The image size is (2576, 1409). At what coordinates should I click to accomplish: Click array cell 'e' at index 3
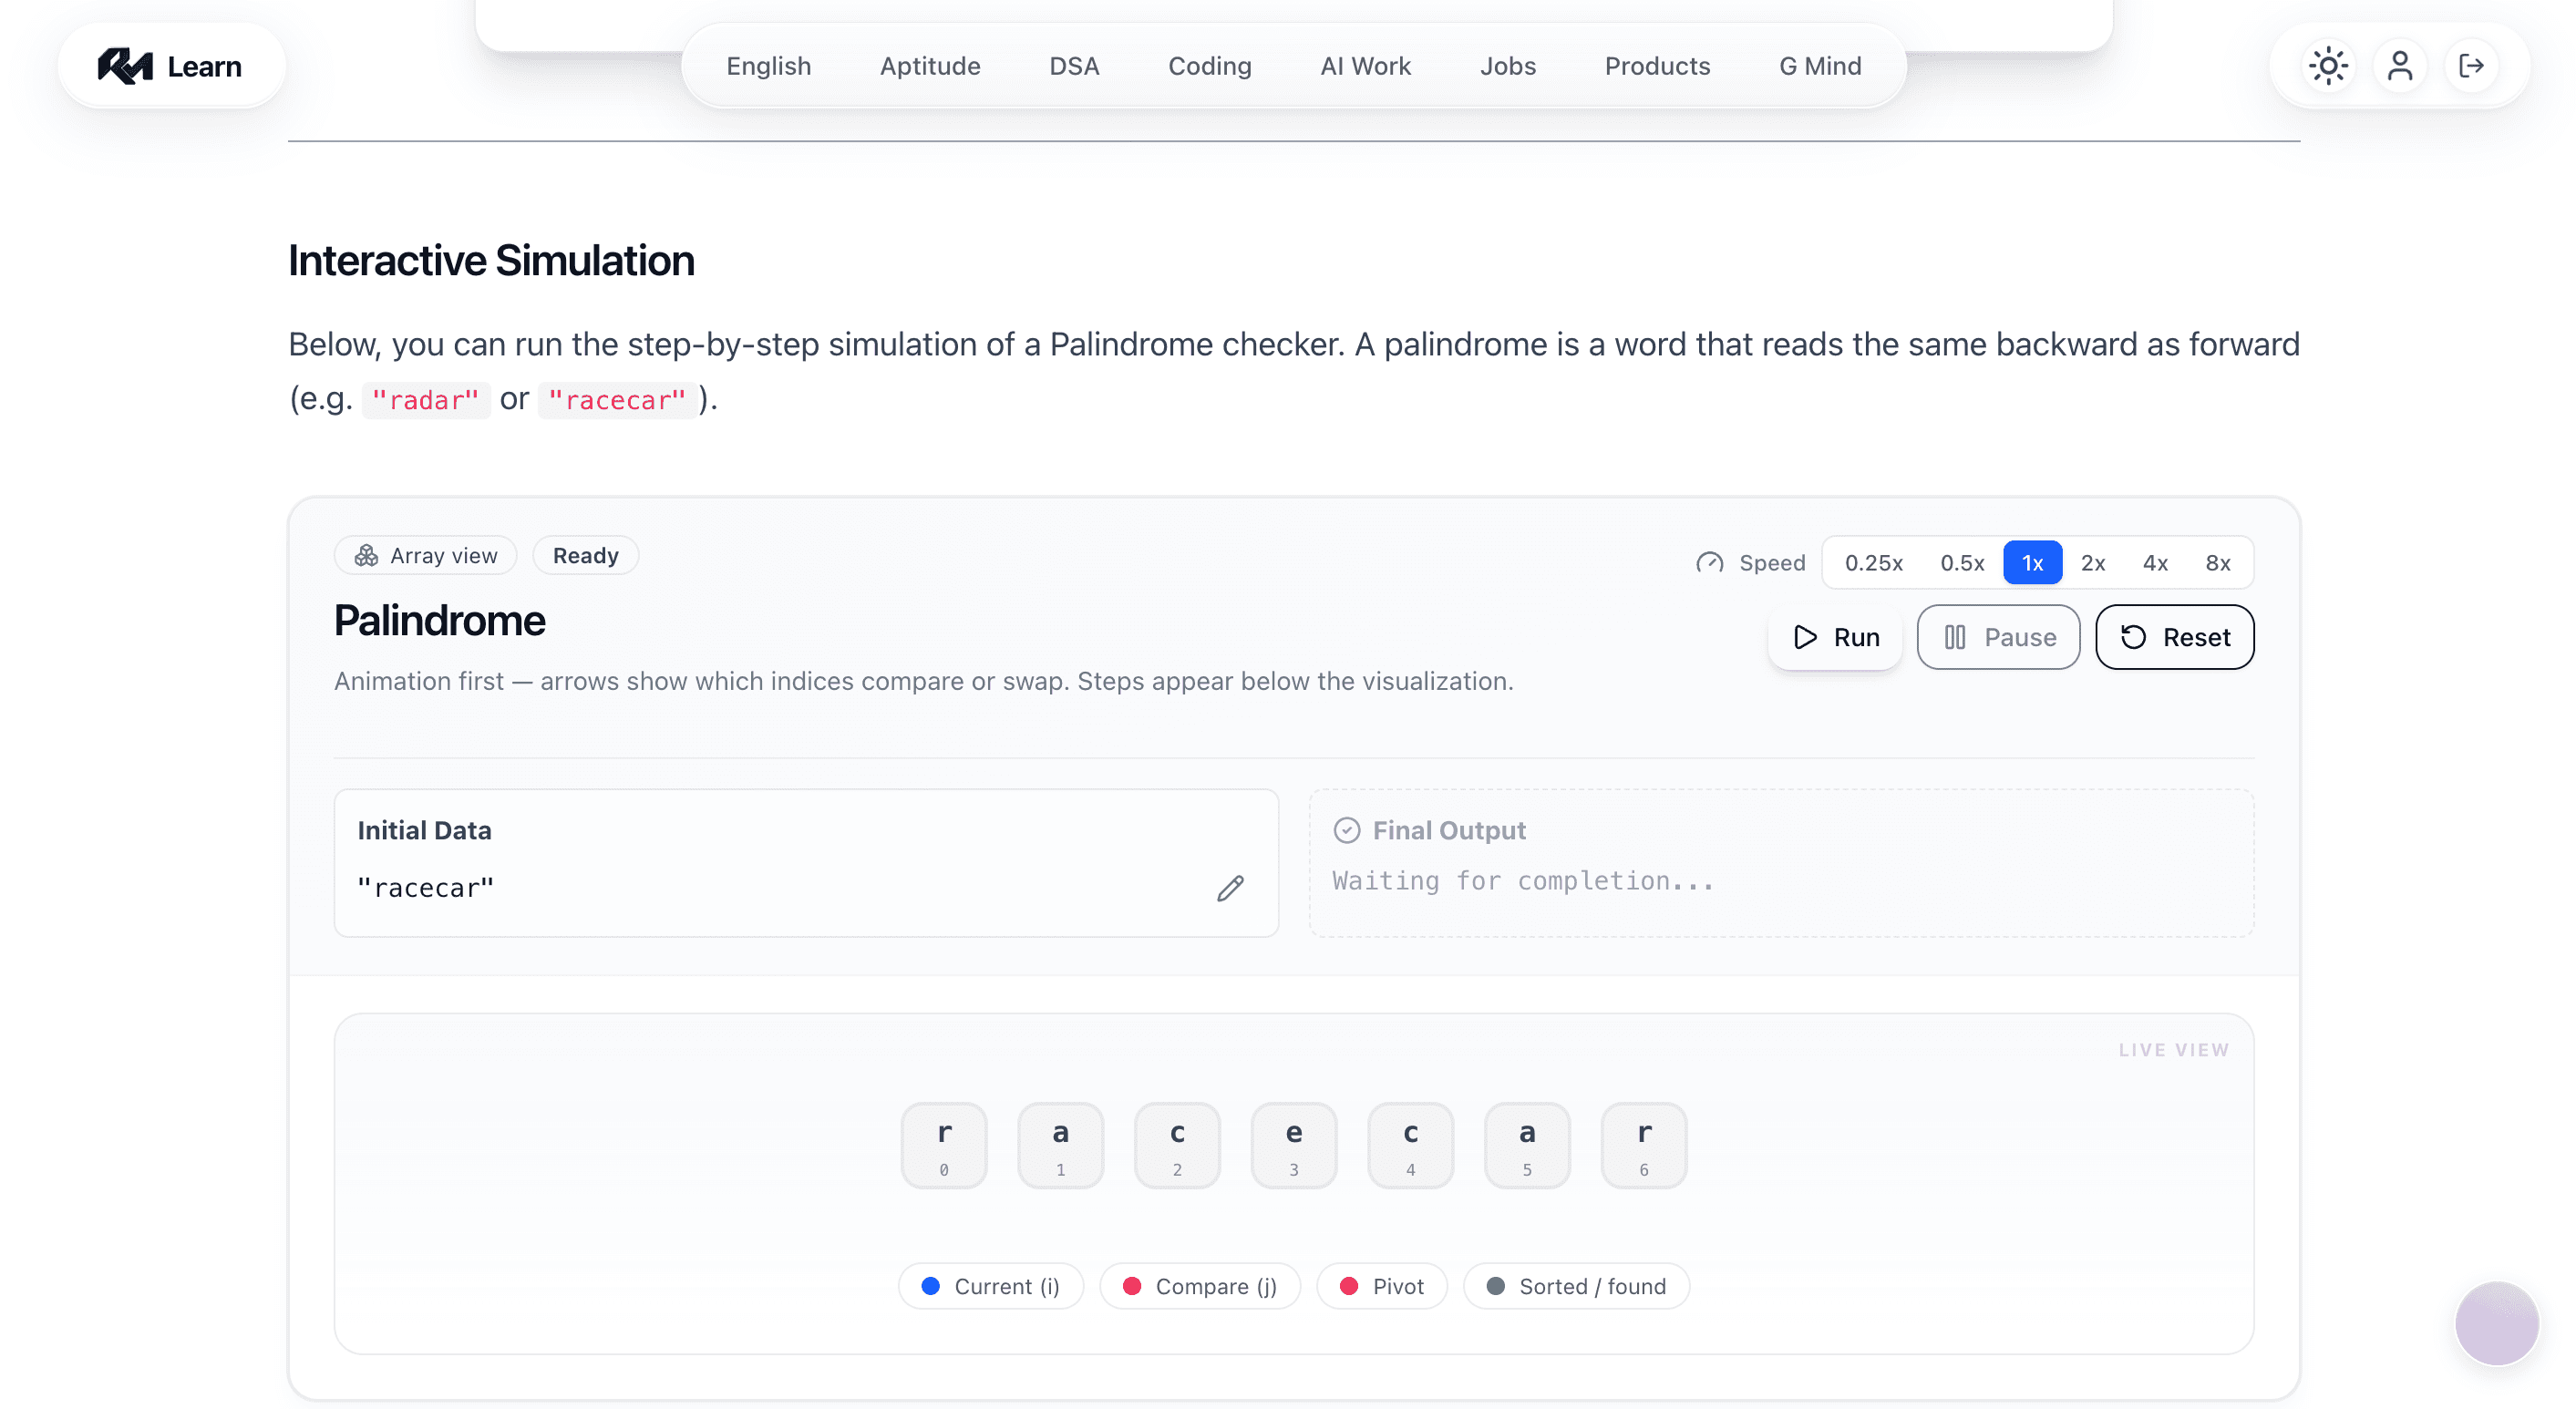click(x=1293, y=1145)
